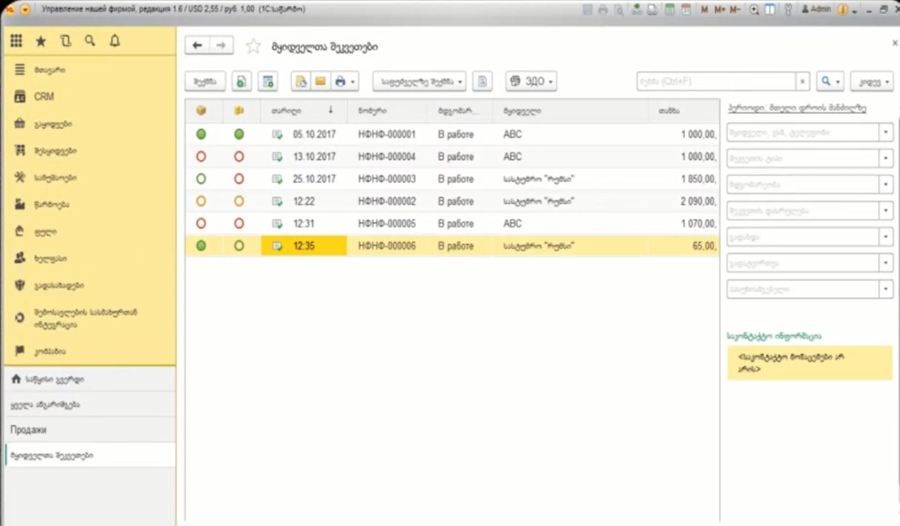Click the search magnifier in top panel
Viewport: 900px width, 526px height.
90,41
